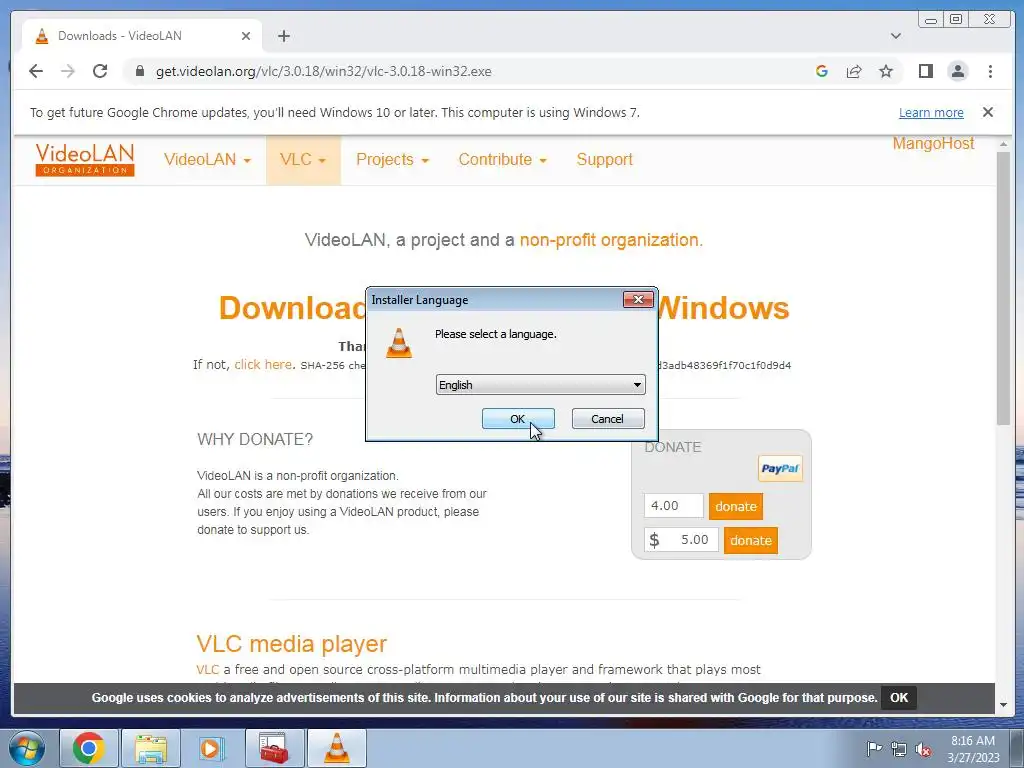1024x768 pixels.
Task: Click the PayPal logo
Action: click(780, 468)
